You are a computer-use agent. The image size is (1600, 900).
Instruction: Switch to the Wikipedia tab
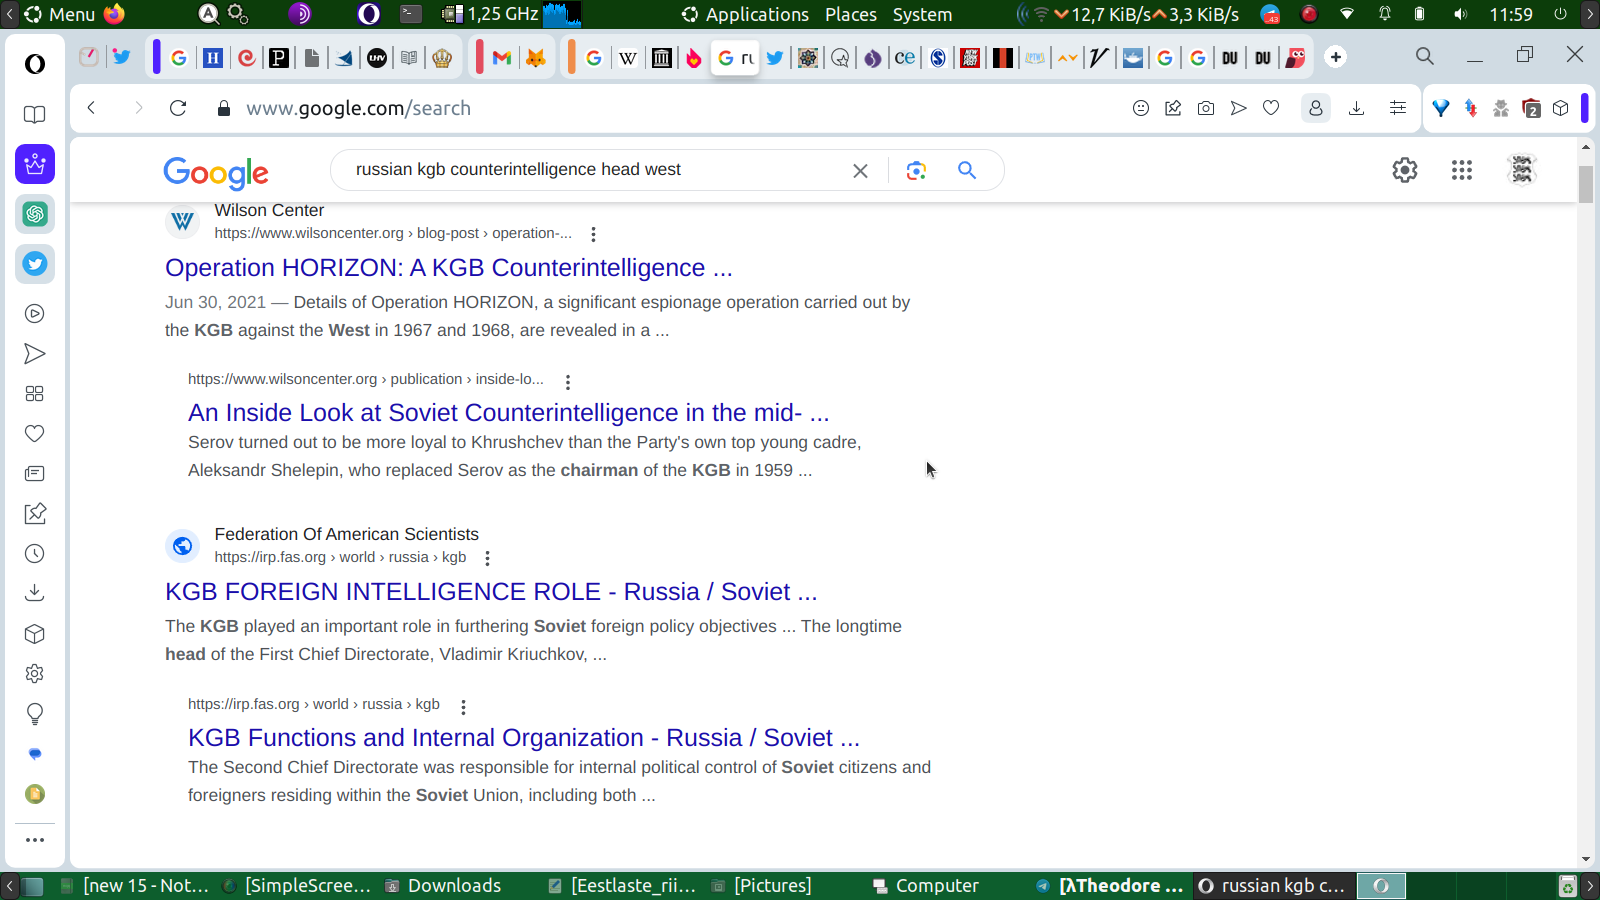click(x=628, y=58)
